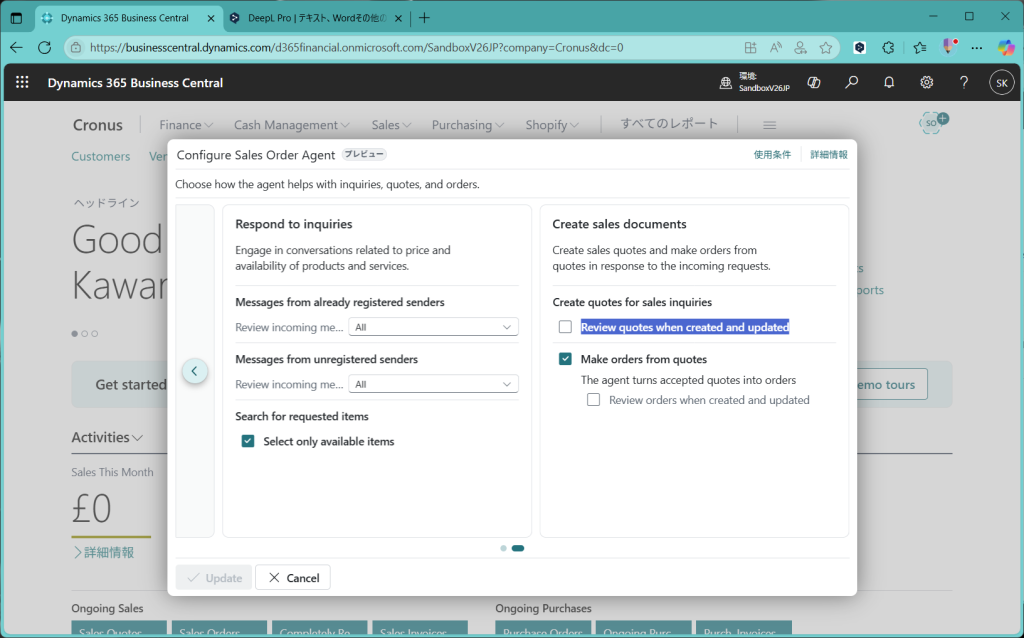Open registered senders review dropdown
This screenshot has height=638, width=1024.
tap(434, 327)
